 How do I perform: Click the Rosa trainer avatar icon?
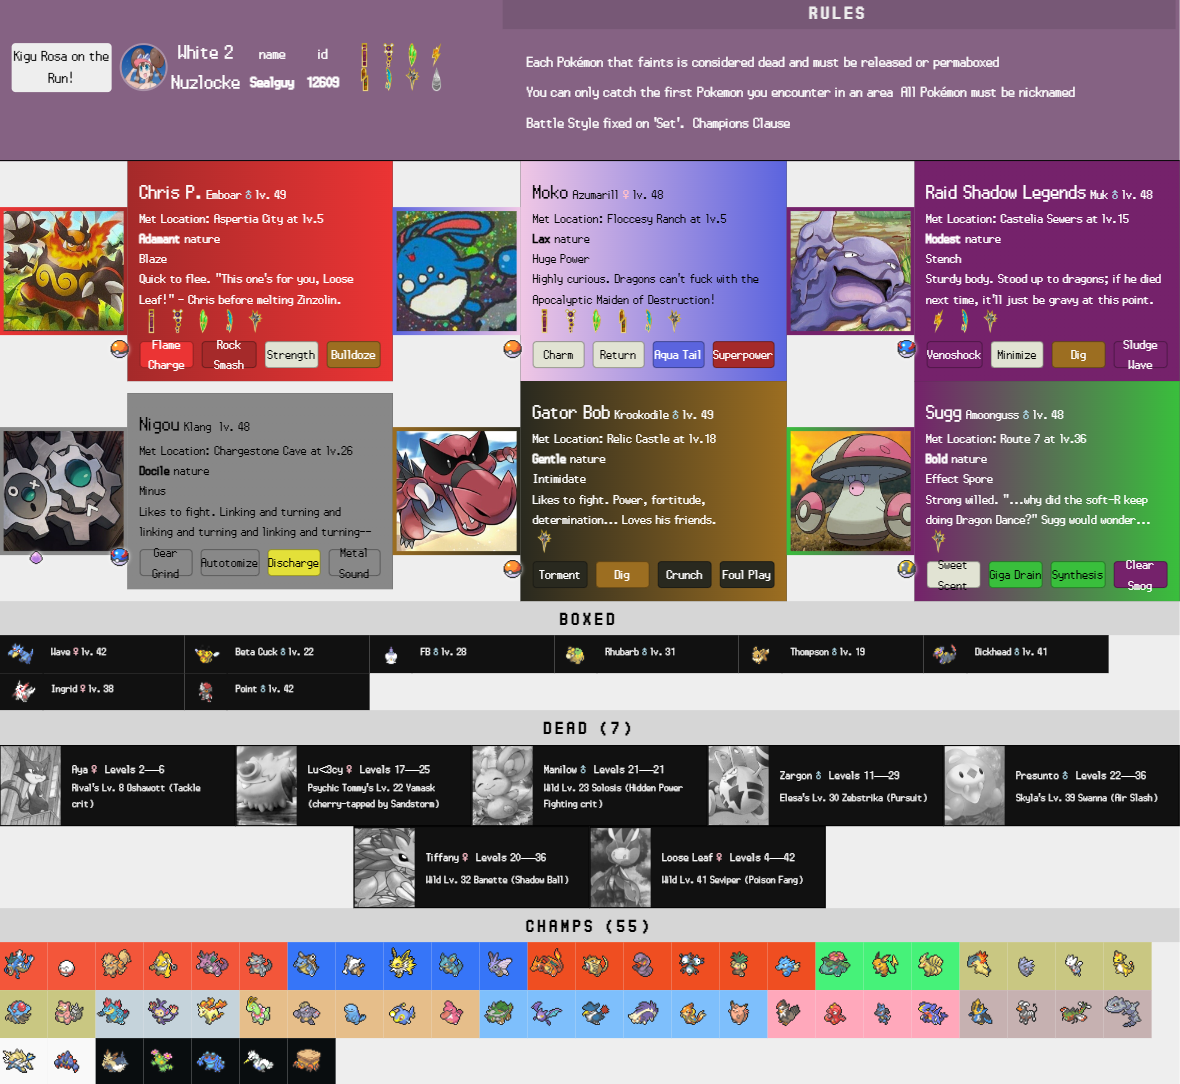tap(144, 68)
